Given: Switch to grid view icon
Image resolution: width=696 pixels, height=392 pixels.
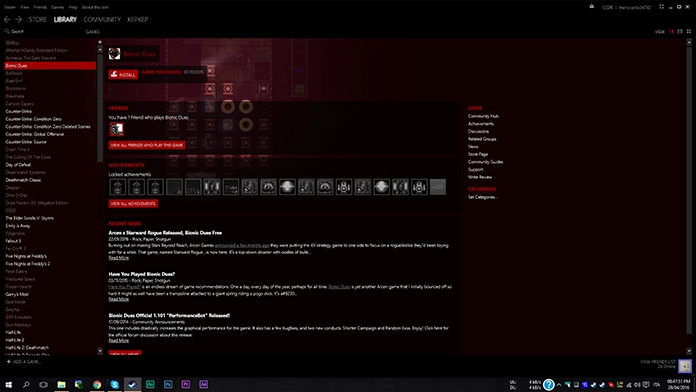Looking at the screenshot, I should 689,32.
